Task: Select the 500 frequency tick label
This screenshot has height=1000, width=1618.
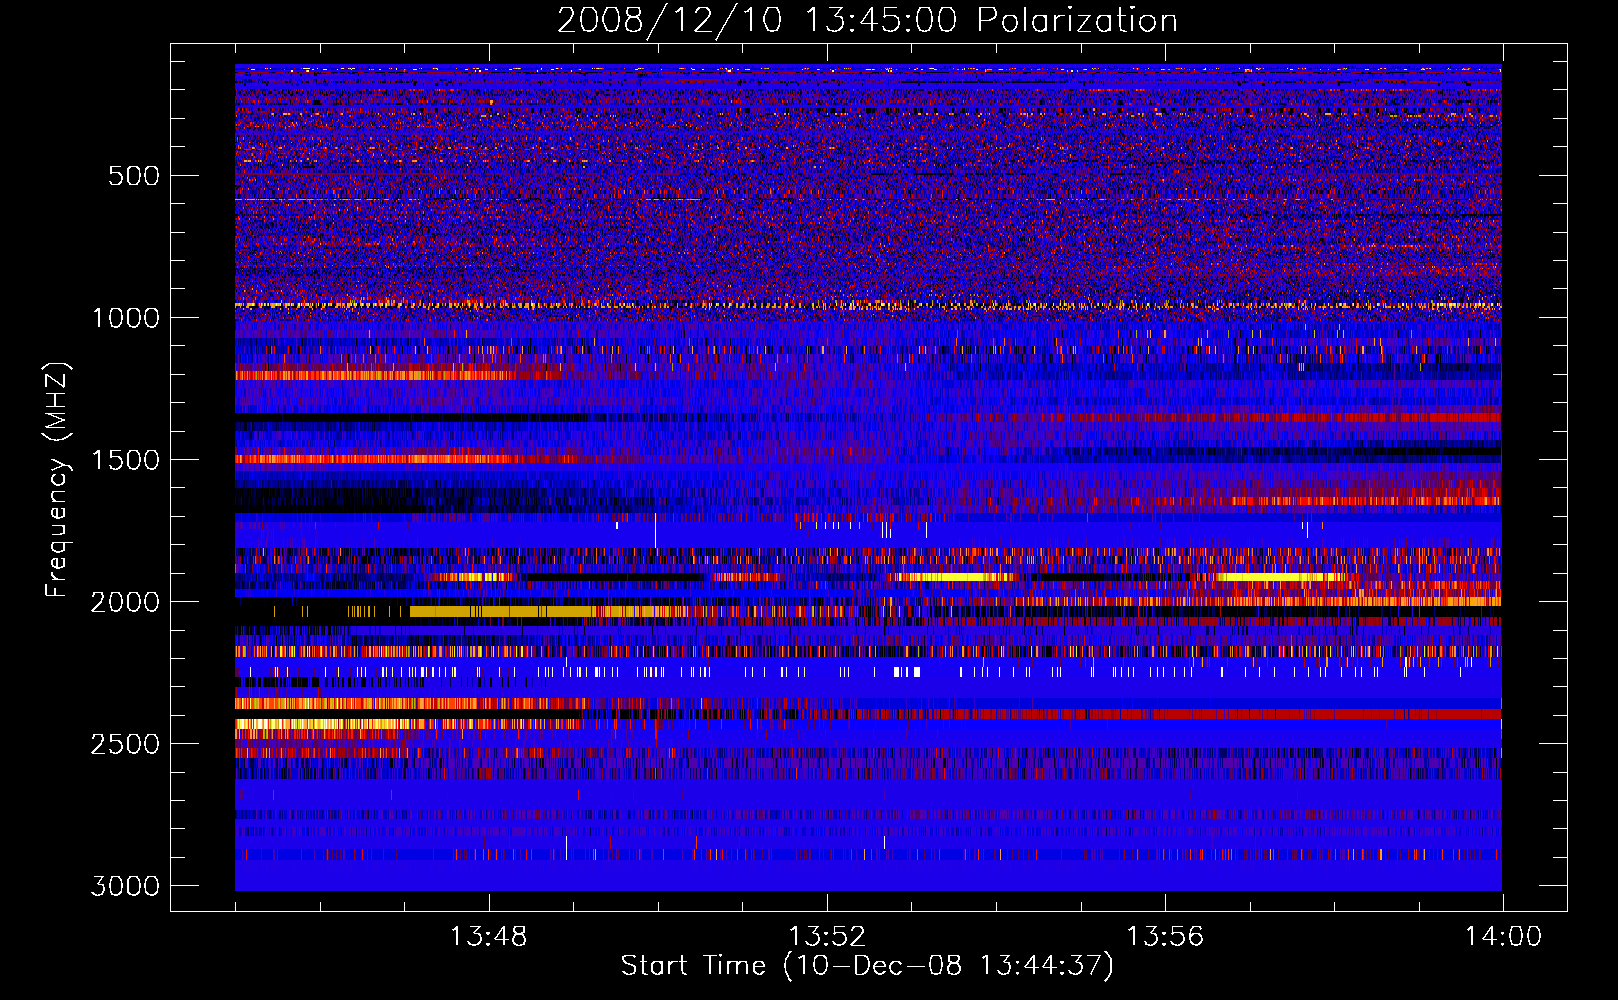Action: pos(133,176)
